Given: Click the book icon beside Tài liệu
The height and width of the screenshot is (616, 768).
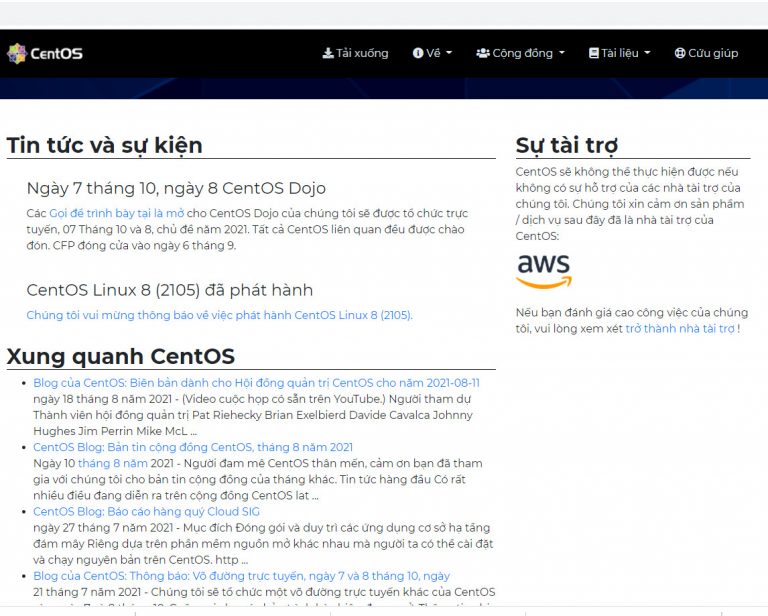Looking at the screenshot, I should coord(594,53).
